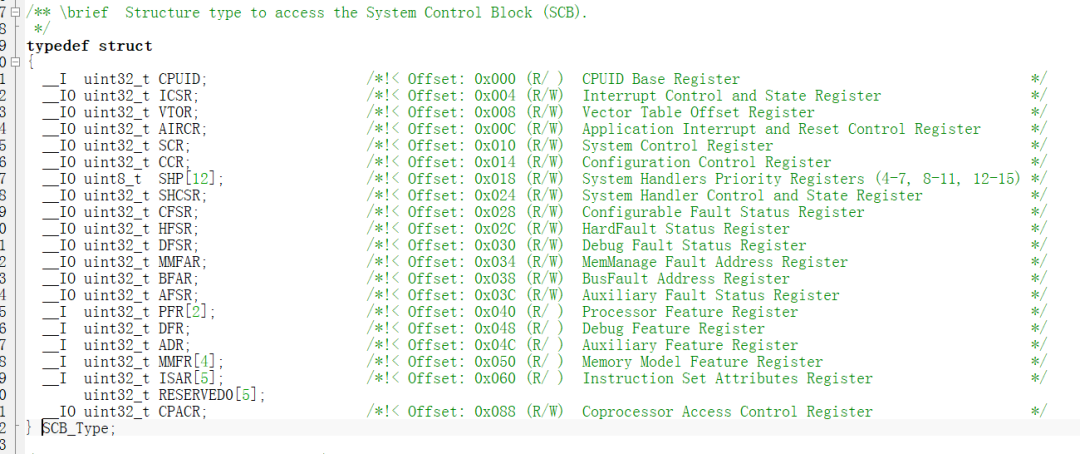Viewport: 1080px width, 454px height.
Task: Click the "Coprocessor Access Control Register" comment
Action: click(727, 412)
